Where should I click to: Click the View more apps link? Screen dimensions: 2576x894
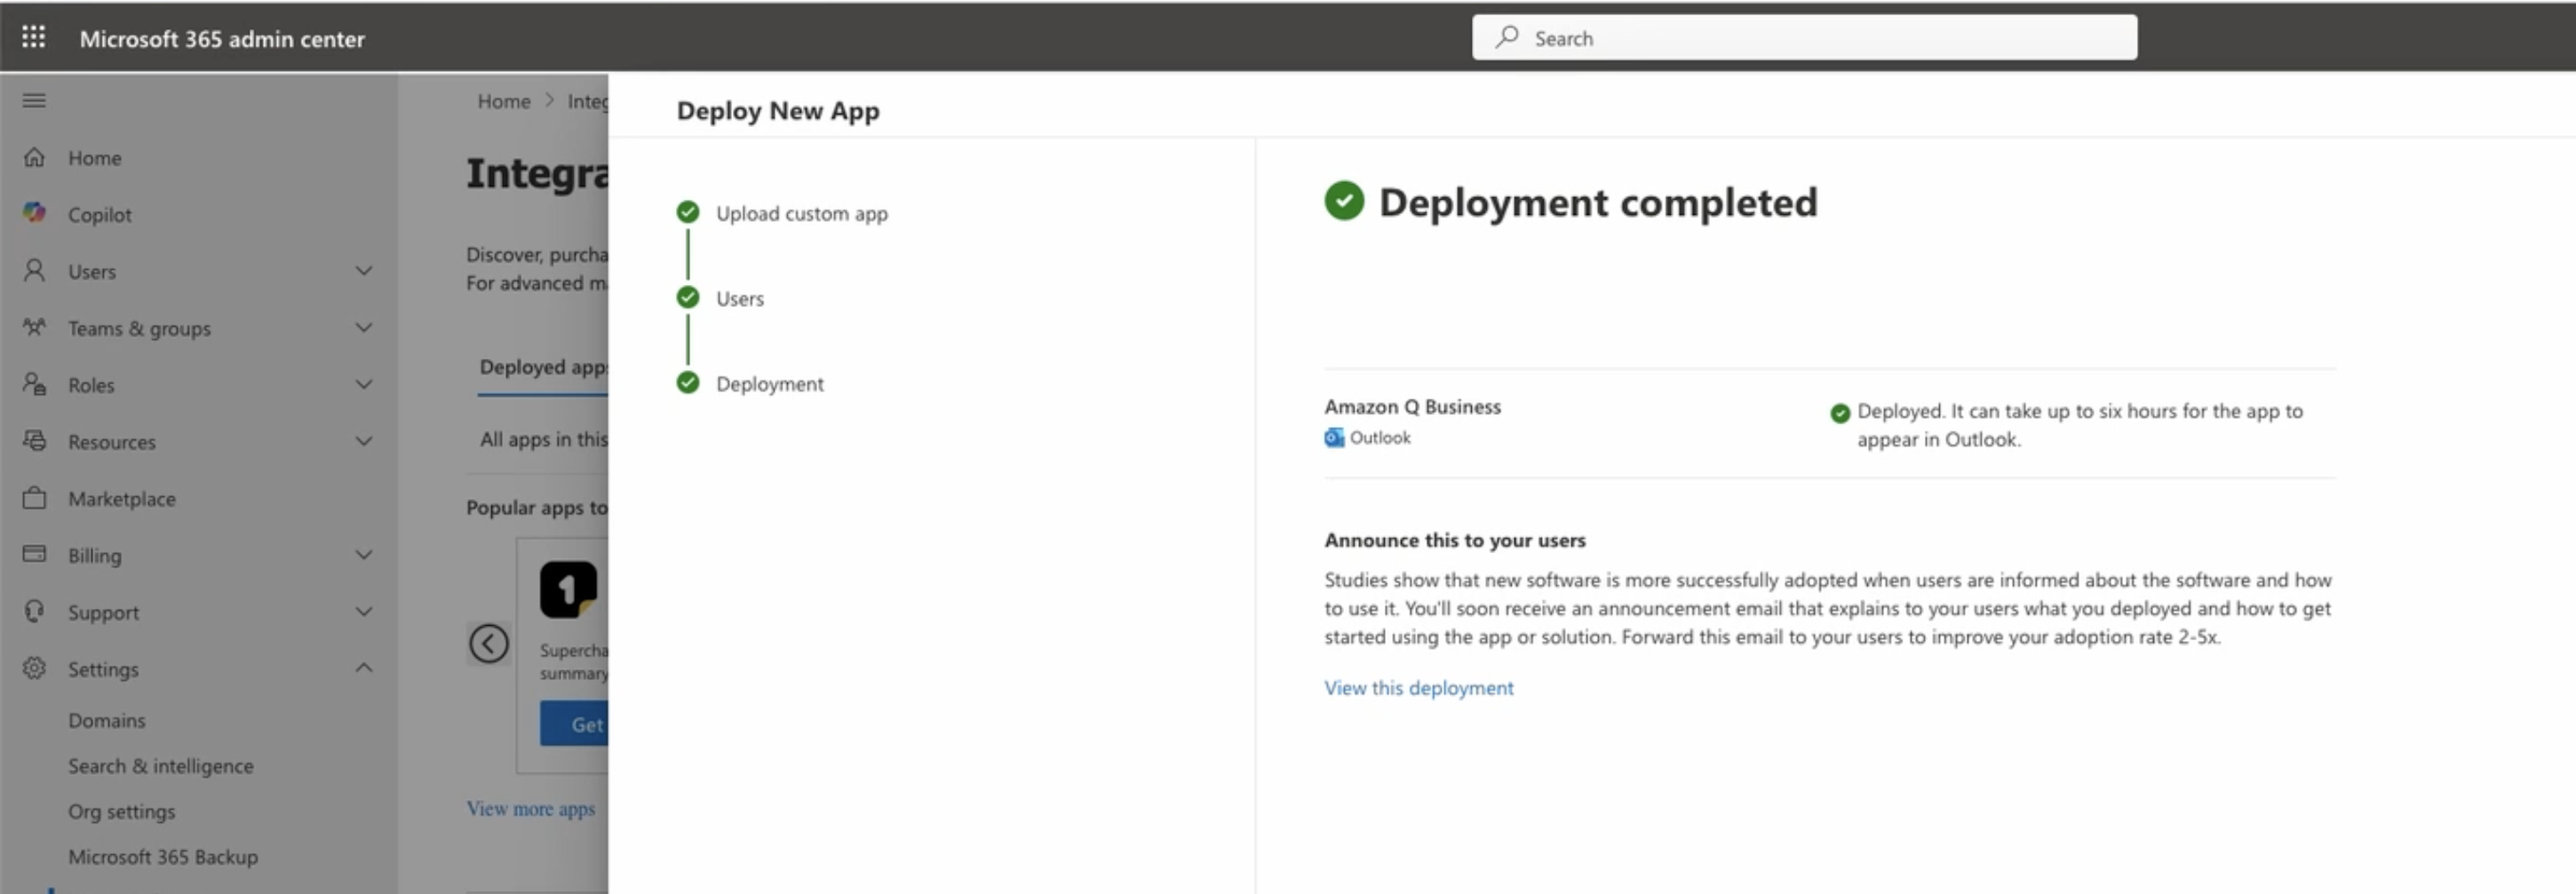[530, 808]
